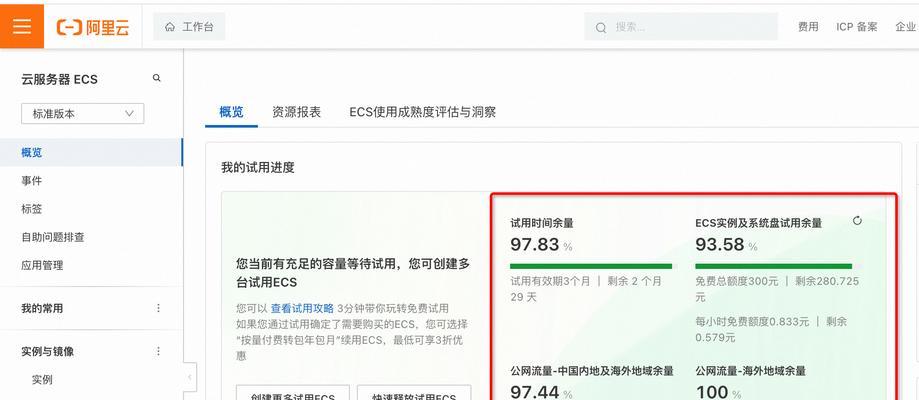
Task: Switch to the 资源报表 tab
Action: point(297,112)
